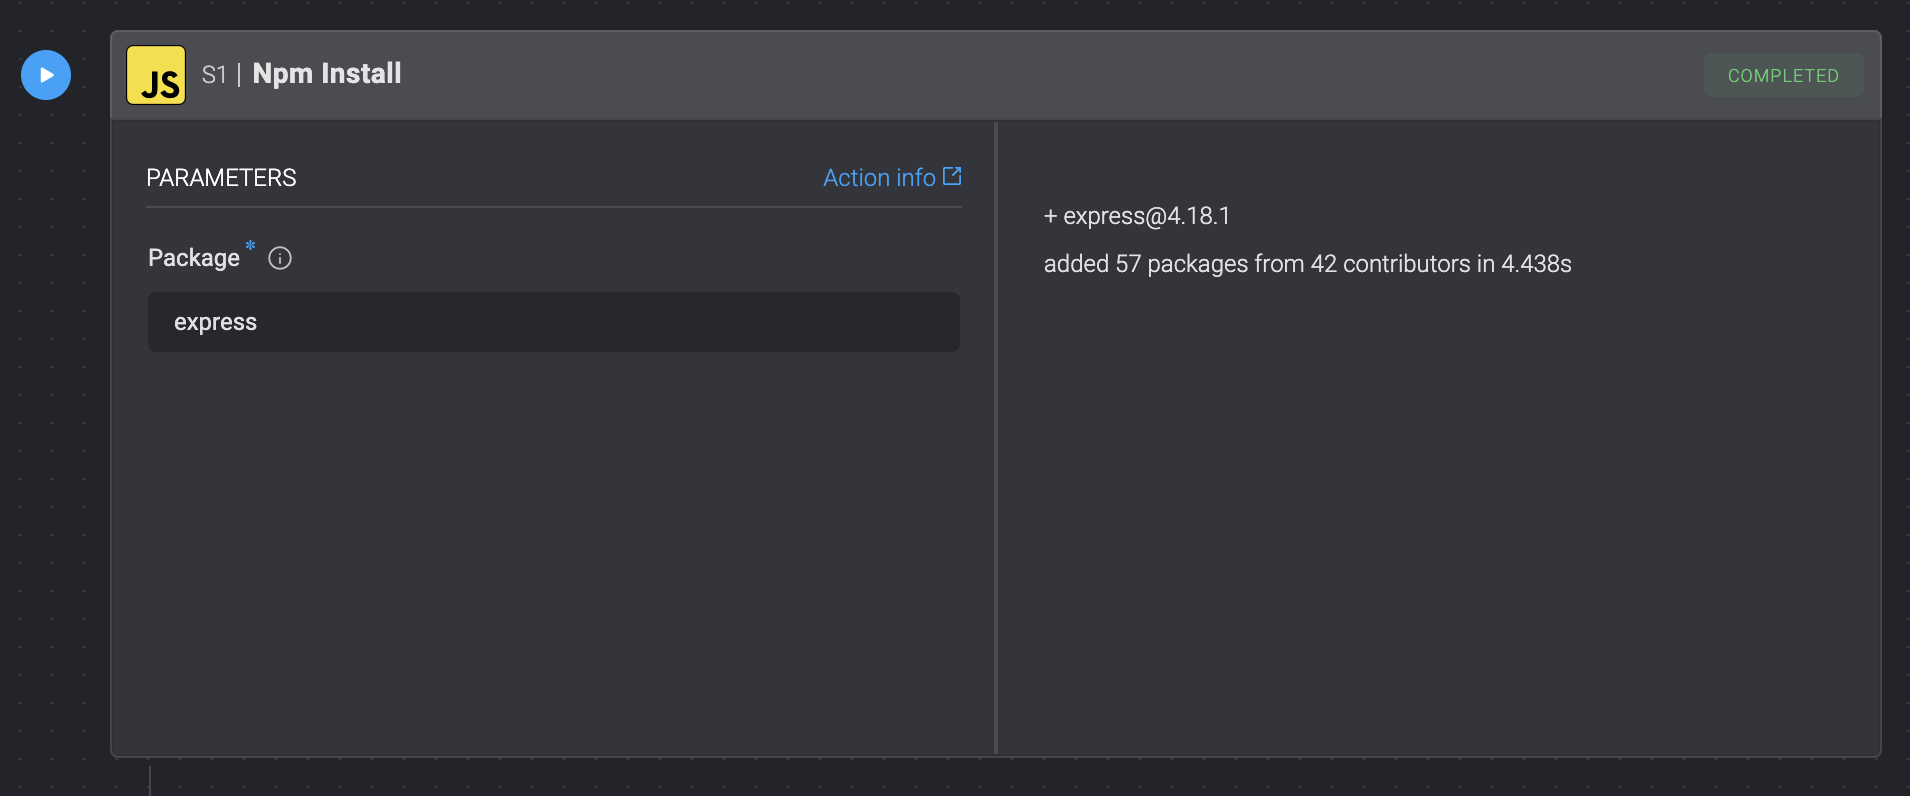Click the Package field label
This screenshot has height=796, width=1910.
click(194, 258)
